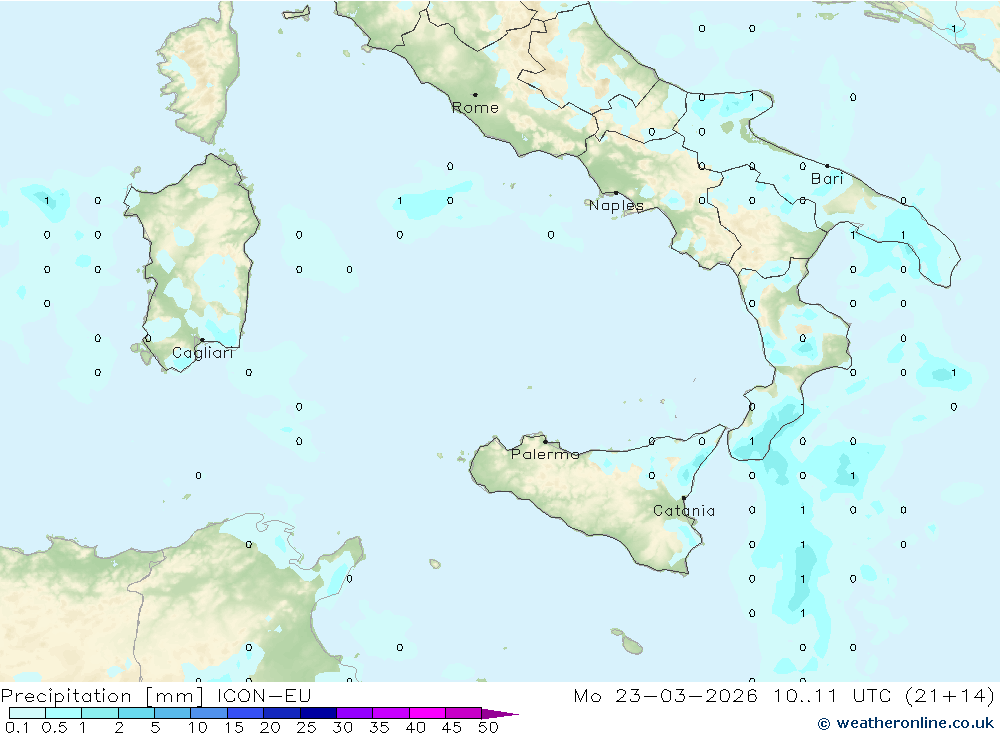Click the legend value '20'
The width and height of the screenshot is (1000, 733).
[x=270, y=727]
